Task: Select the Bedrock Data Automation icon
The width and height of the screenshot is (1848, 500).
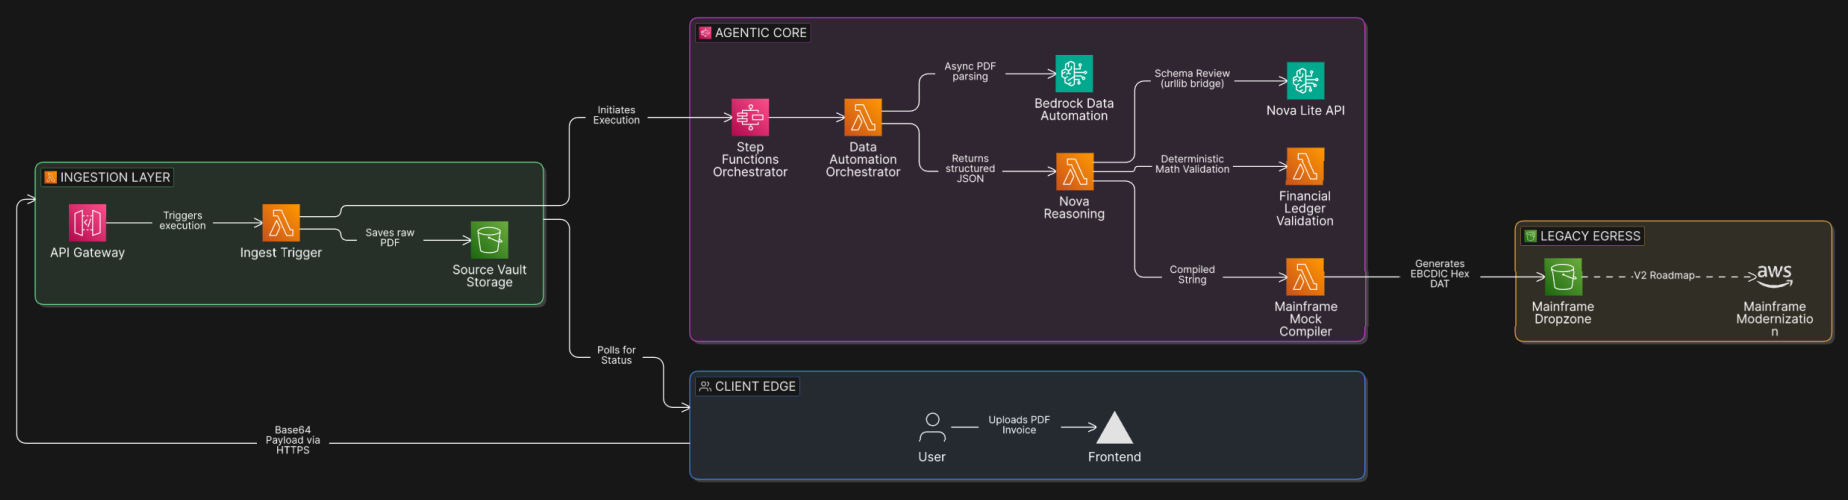Action: pyautogui.click(x=1074, y=74)
